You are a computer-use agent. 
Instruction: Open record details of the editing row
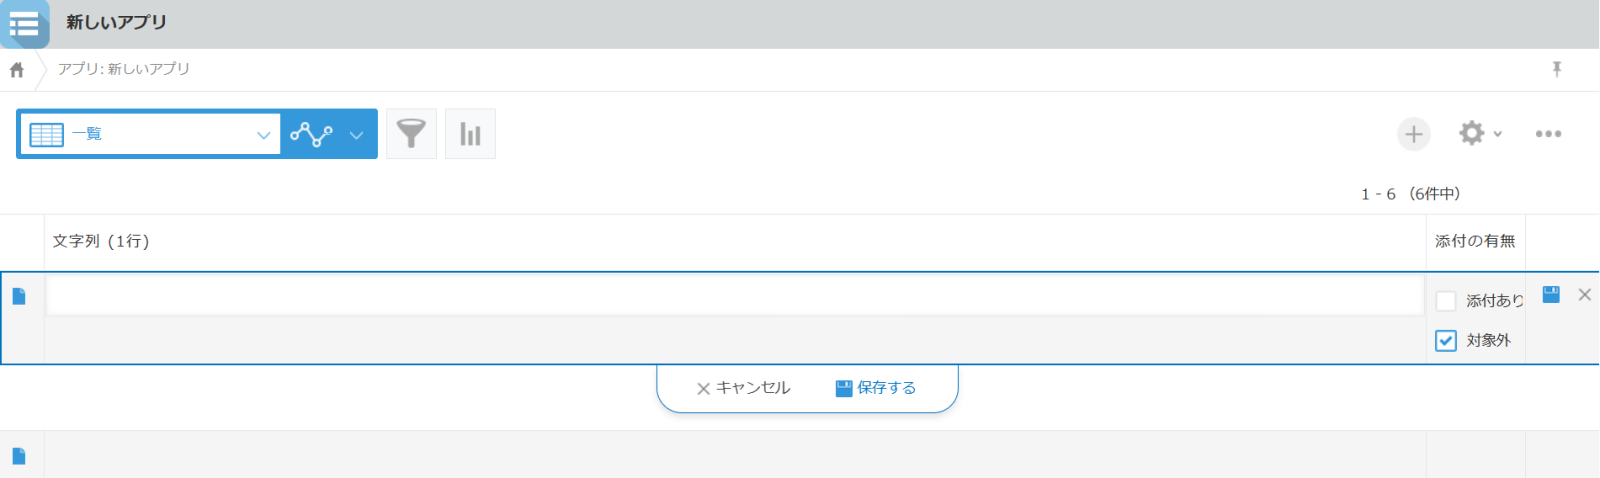19,297
